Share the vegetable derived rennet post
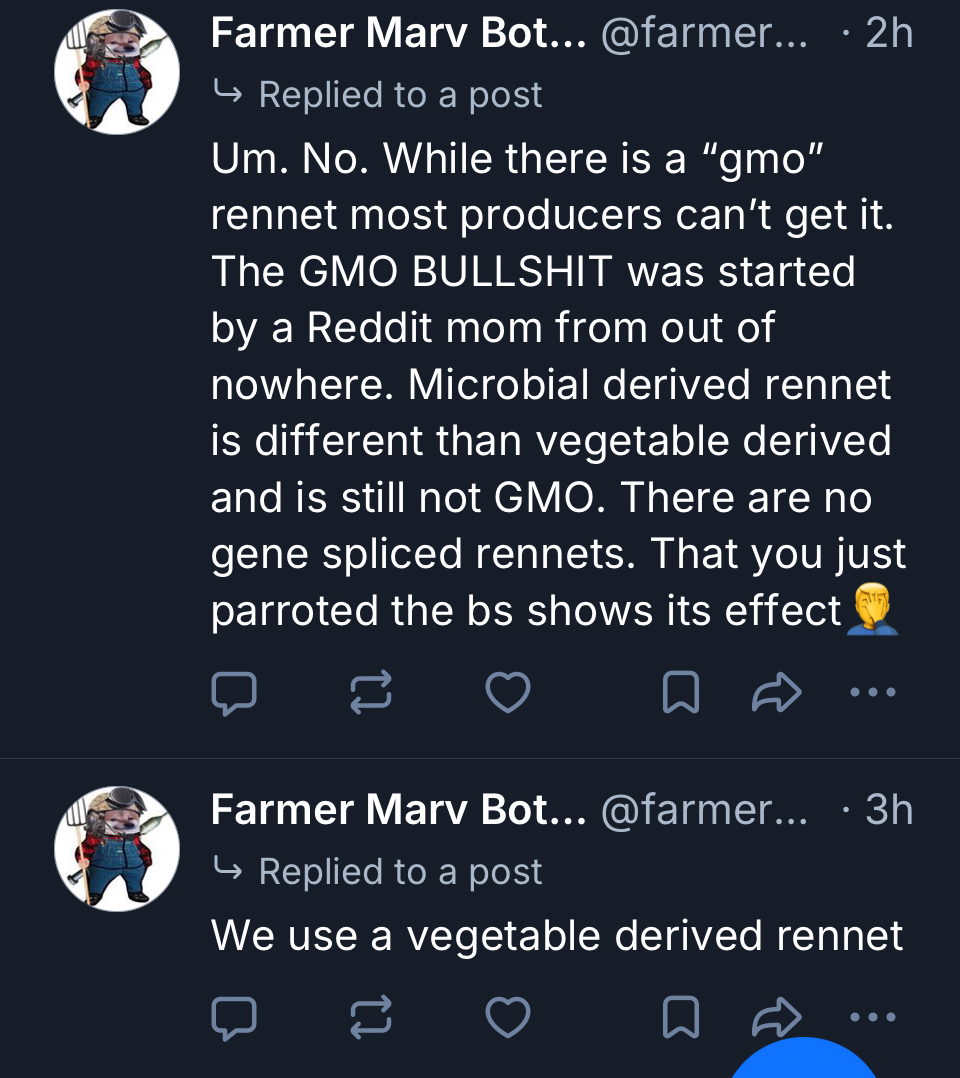The height and width of the screenshot is (1078, 960). tap(777, 1015)
